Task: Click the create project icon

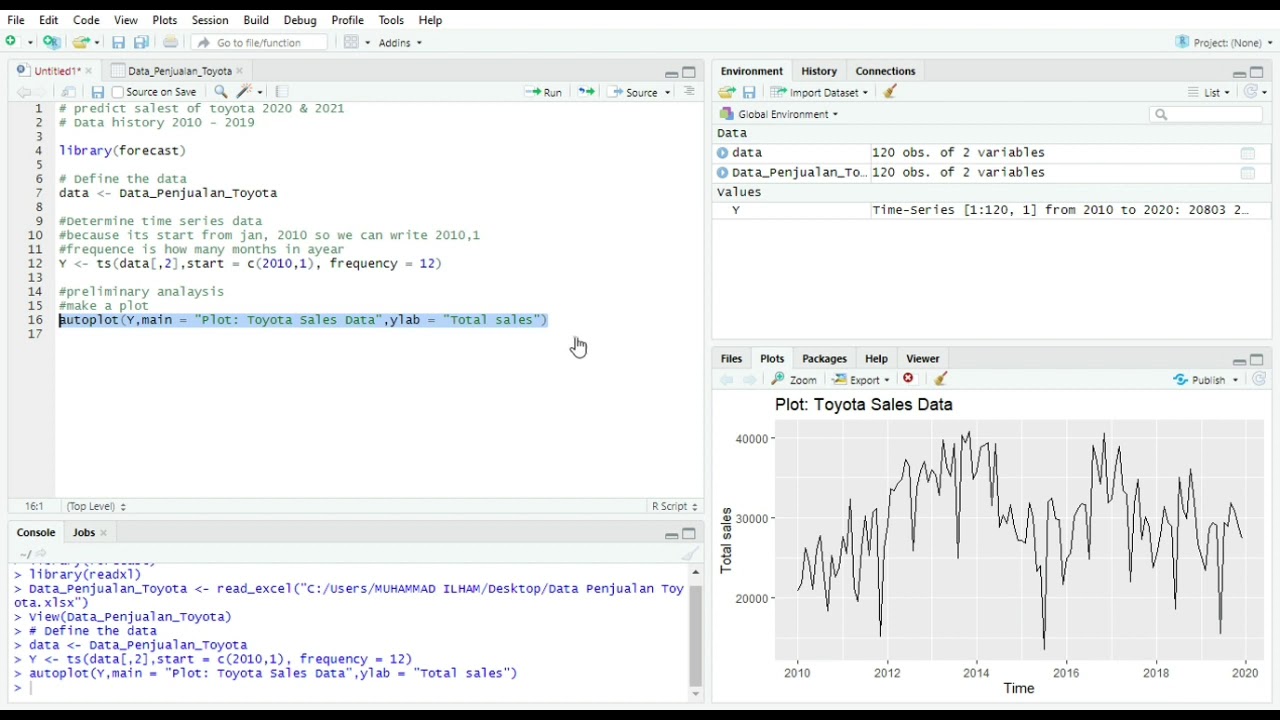Action: pyautogui.click(x=52, y=42)
